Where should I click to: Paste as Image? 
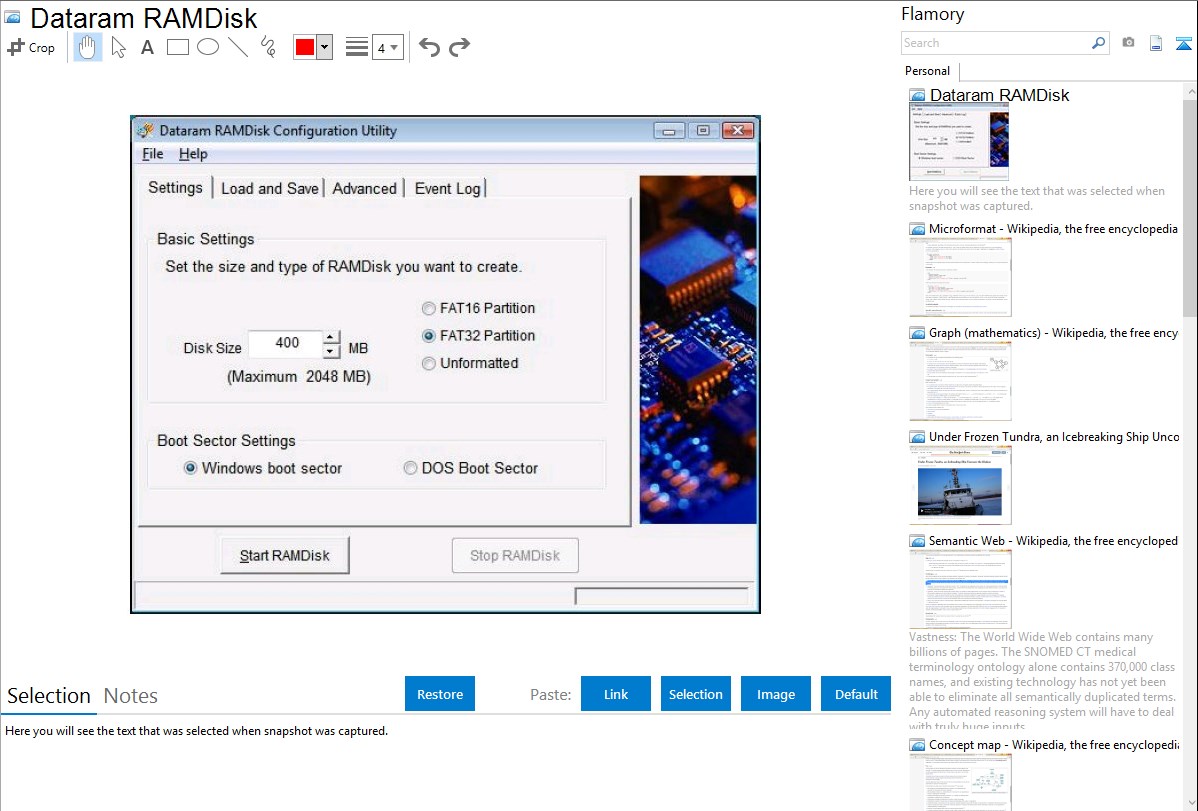click(x=775, y=694)
